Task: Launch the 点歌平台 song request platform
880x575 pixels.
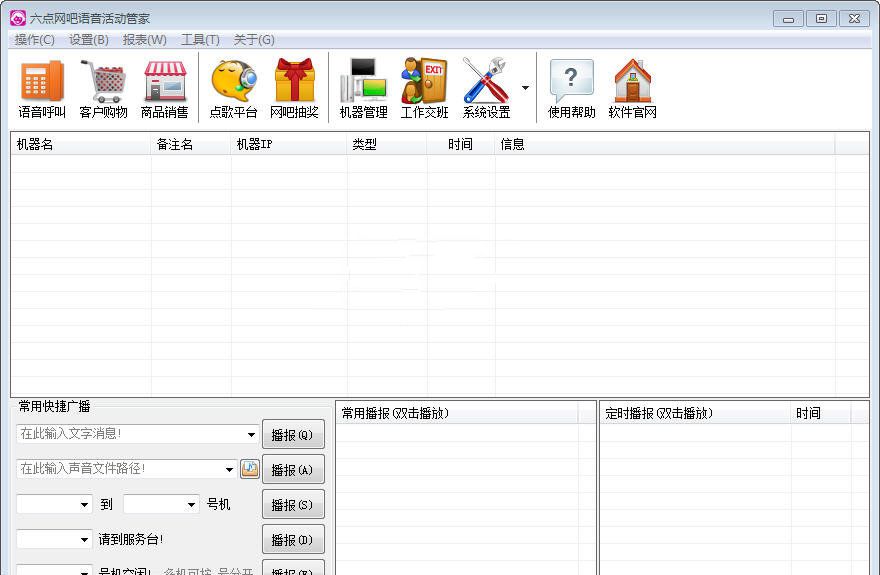Action: pyautogui.click(x=233, y=88)
